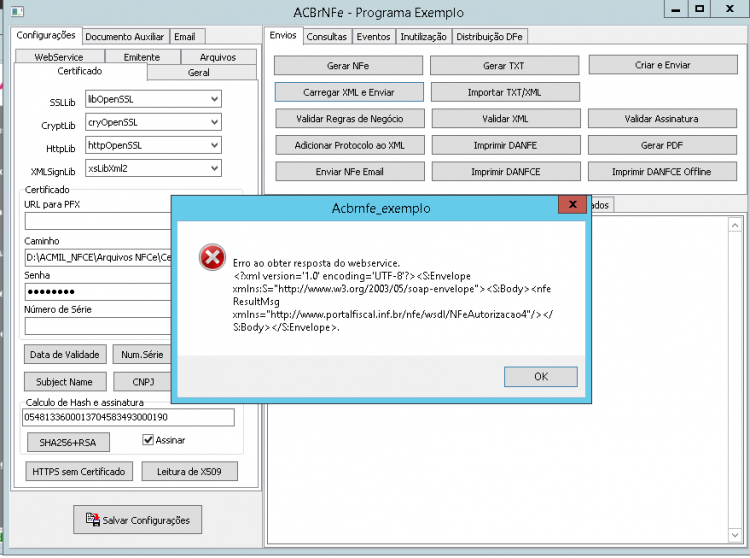Minimize the ACBrNFe window
This screenshot has height=558, width=750.
pos(676,9)
